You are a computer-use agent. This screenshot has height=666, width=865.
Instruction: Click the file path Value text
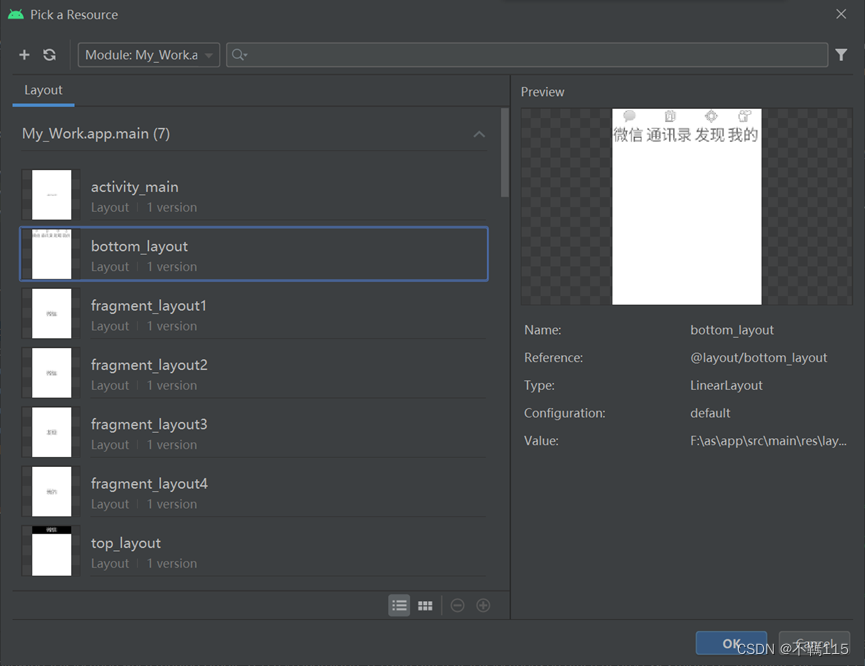[x=768, y=440]
